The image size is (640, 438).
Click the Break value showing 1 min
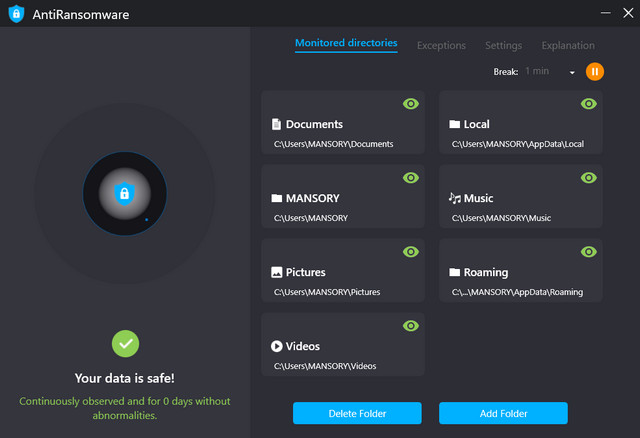coord(537,72)
